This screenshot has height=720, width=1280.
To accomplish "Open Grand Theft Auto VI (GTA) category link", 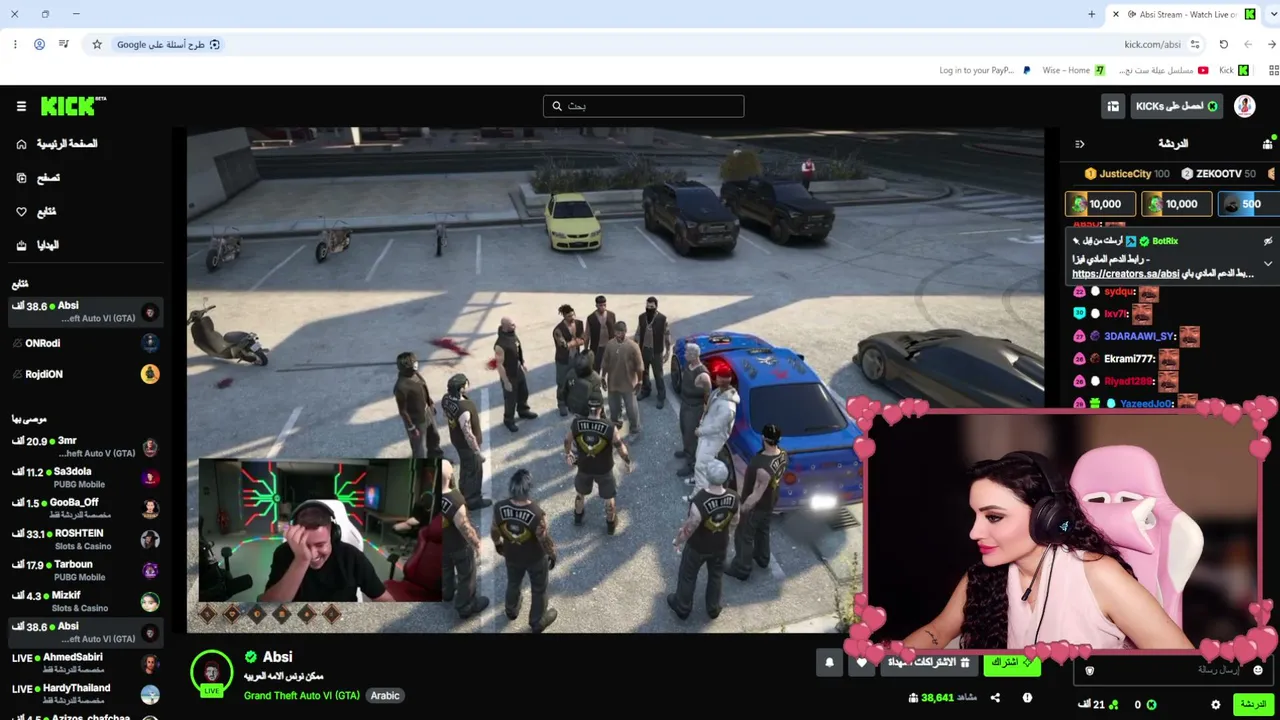I will [x=302, y=696].
